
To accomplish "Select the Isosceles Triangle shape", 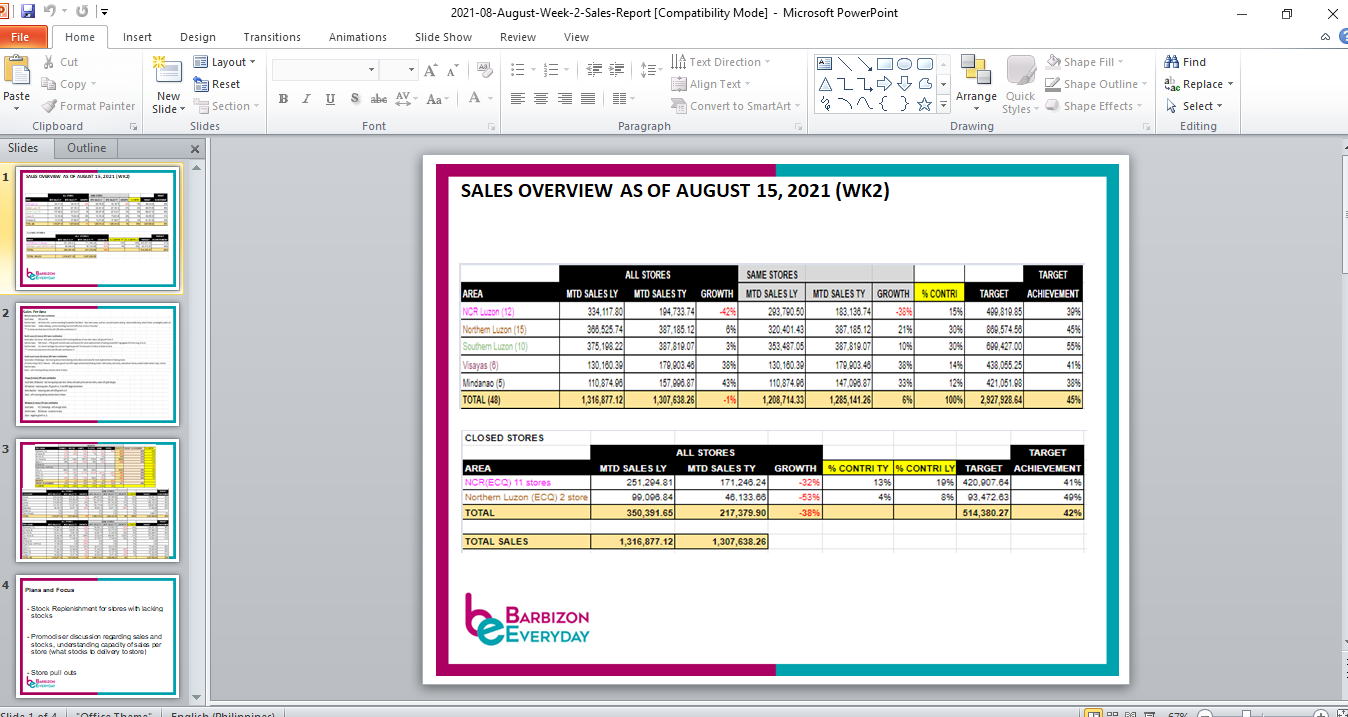I will (826, 84).
